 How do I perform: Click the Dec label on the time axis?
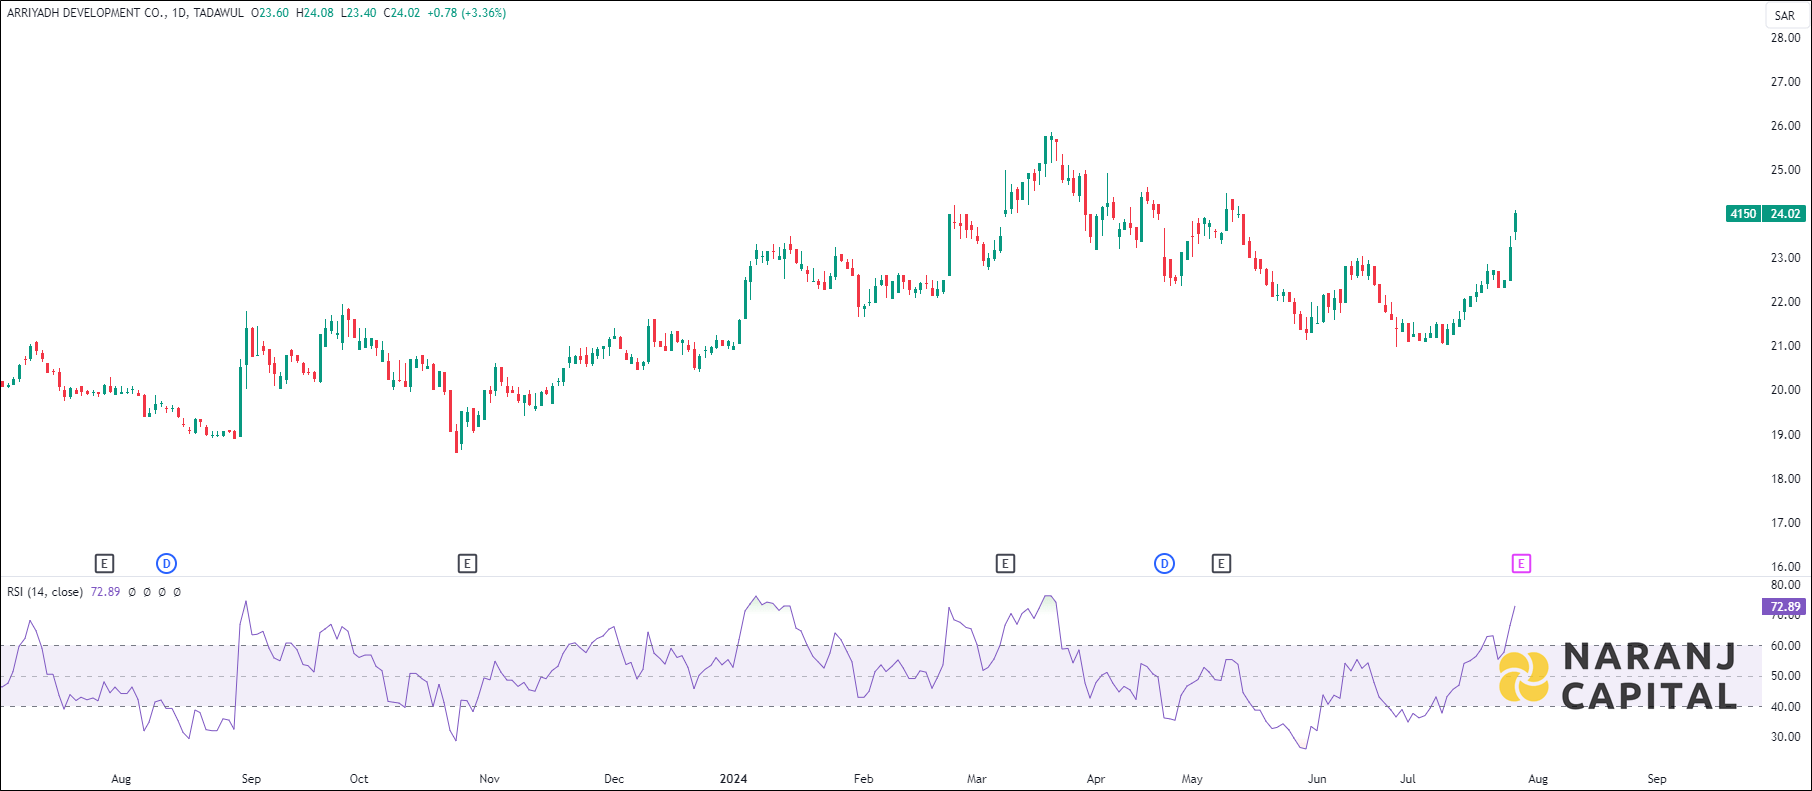coord(614,779)
